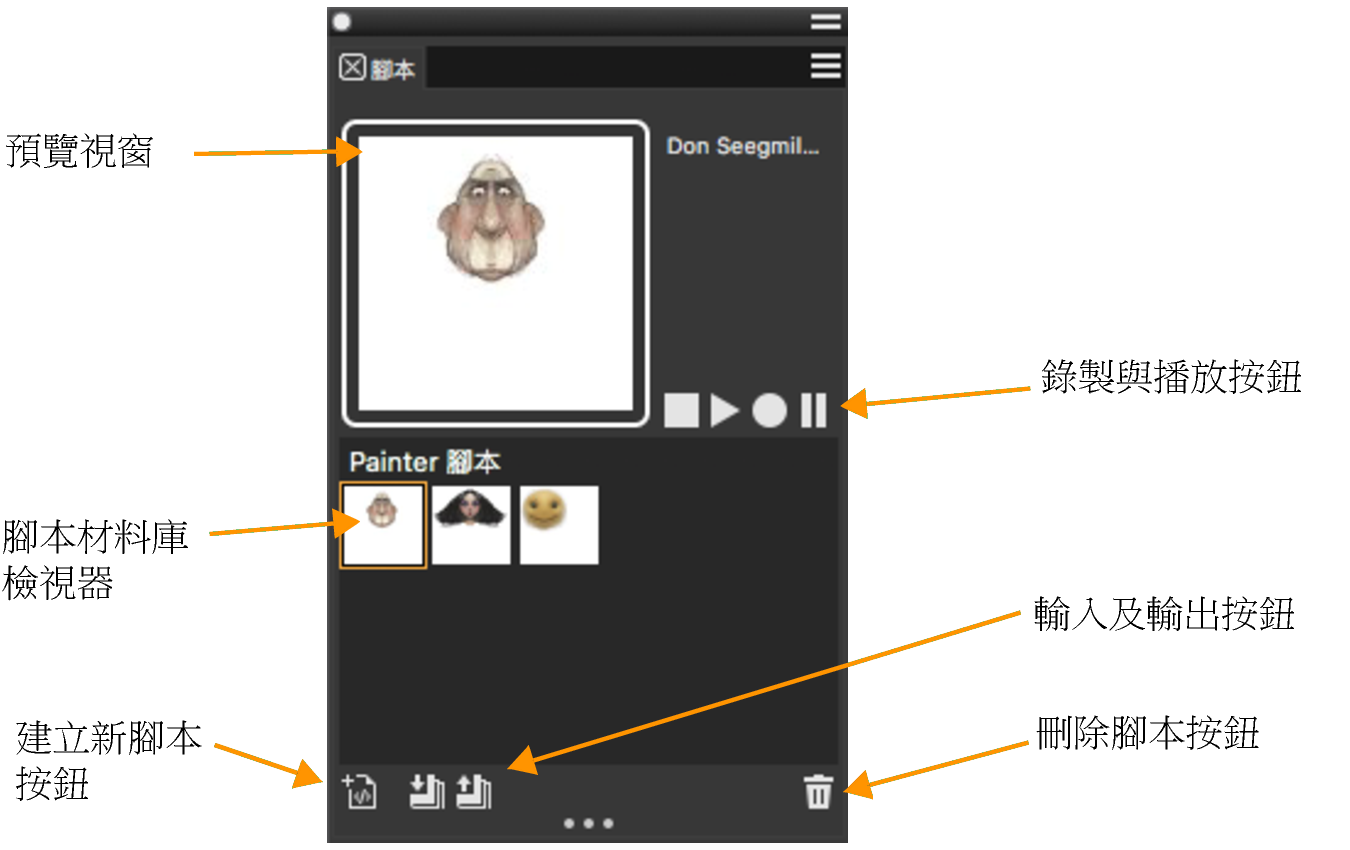Pause script playback
The image size is (1350, 850).
pyautogui.click(x=814, y=411)
